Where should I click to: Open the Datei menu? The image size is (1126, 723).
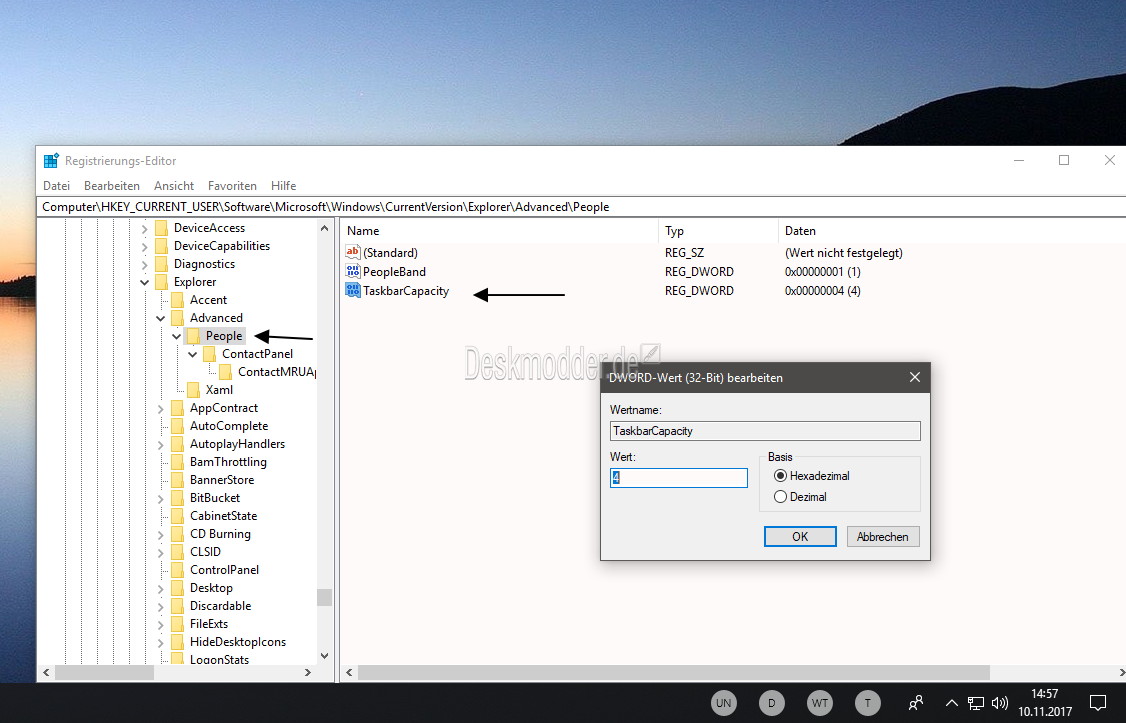[x=56, y=185]
